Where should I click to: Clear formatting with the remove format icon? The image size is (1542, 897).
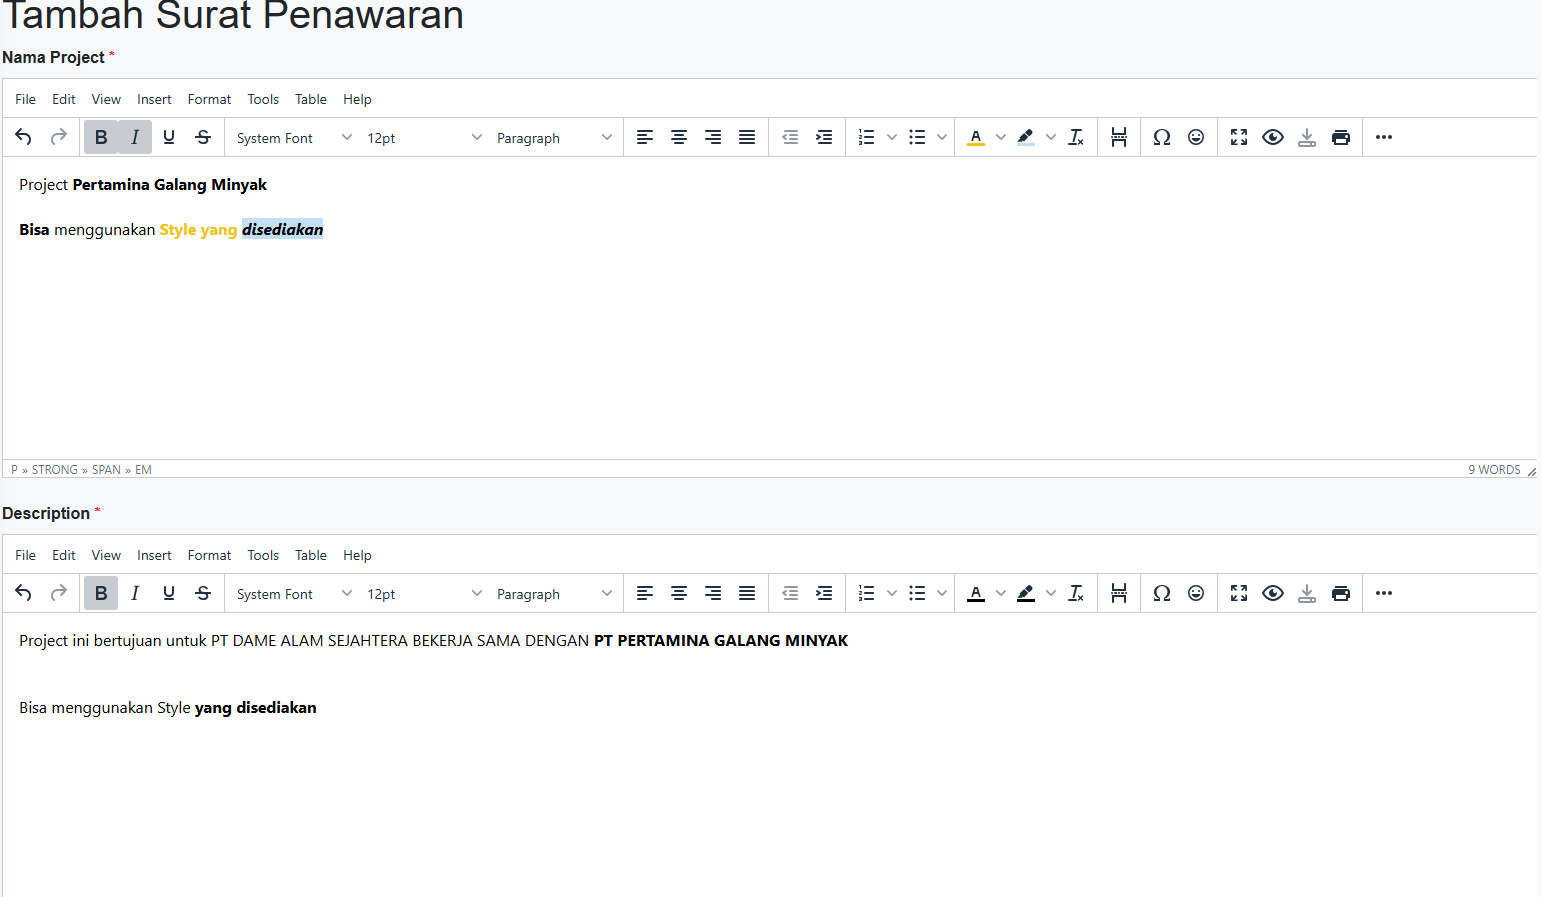click(x=1076, y=137)
